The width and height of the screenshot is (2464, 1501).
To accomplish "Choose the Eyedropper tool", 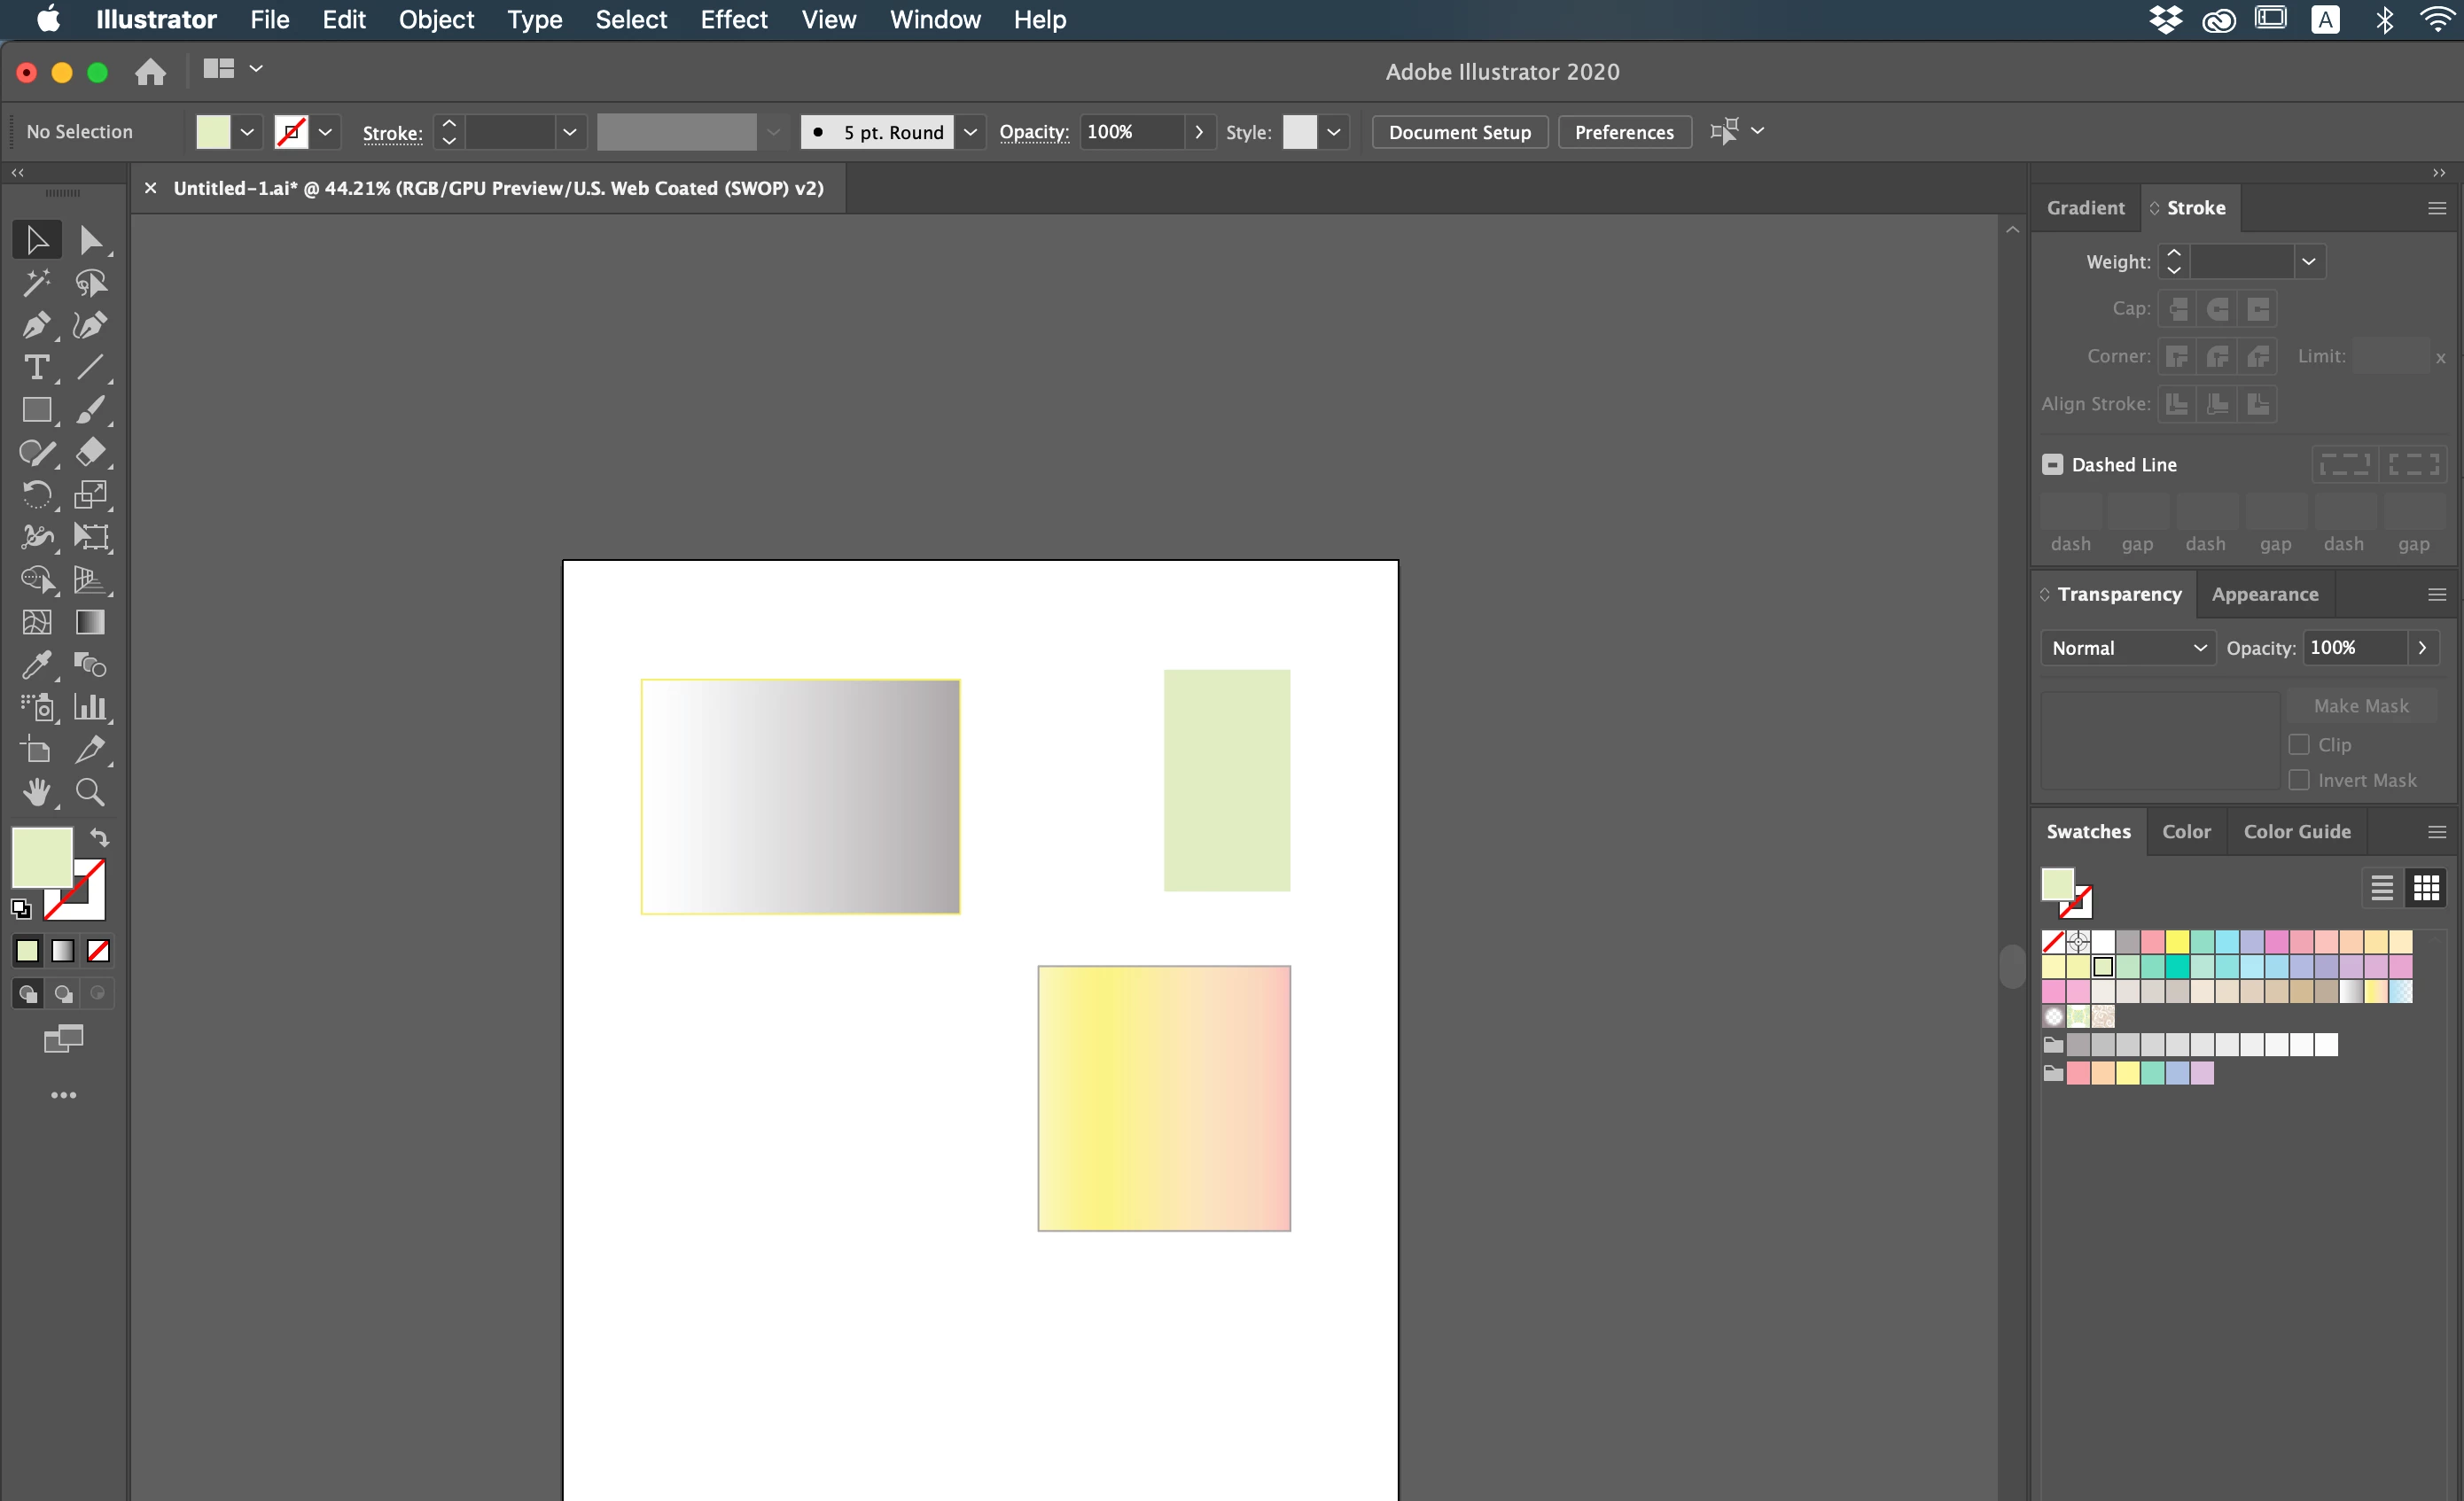I will tap(36, 664).
